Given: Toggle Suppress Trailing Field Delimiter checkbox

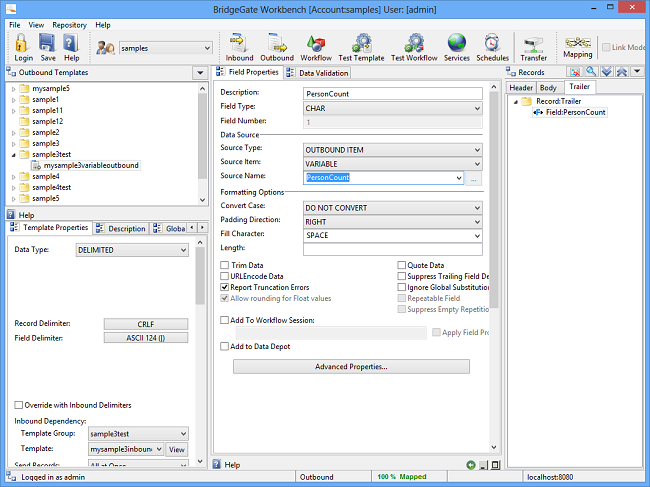Looking at the screenshot, I should (401, 276).
